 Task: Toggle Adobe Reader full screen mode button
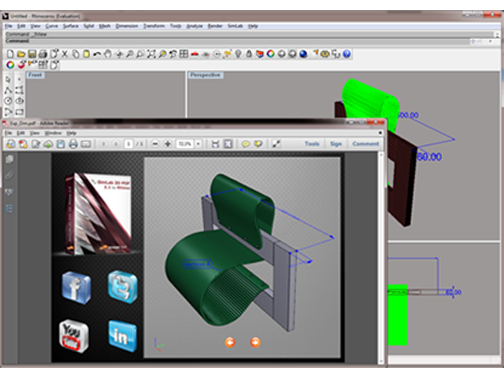point(276,144)
